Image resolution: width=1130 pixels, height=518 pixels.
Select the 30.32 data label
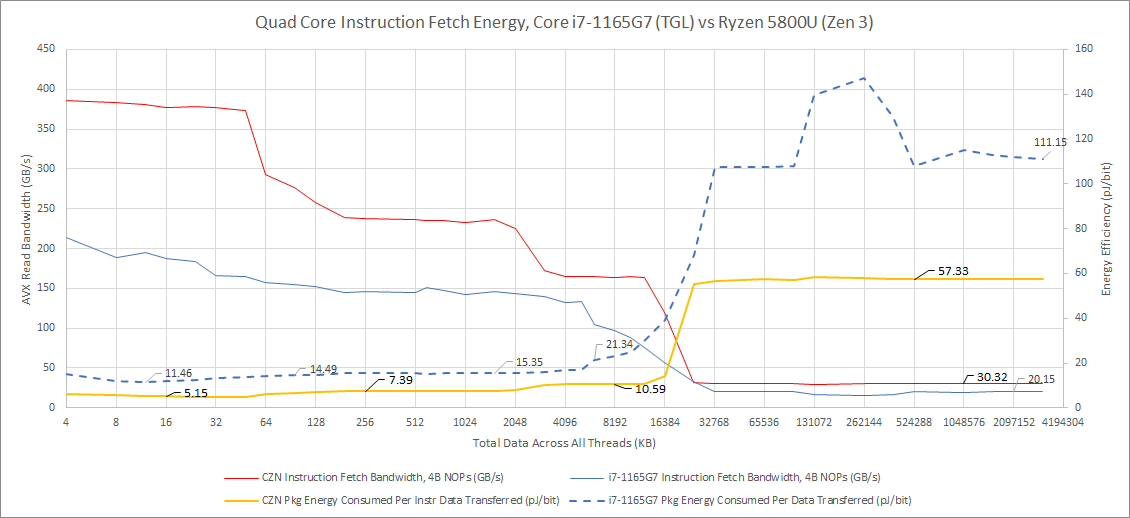[x=993, y=377]
